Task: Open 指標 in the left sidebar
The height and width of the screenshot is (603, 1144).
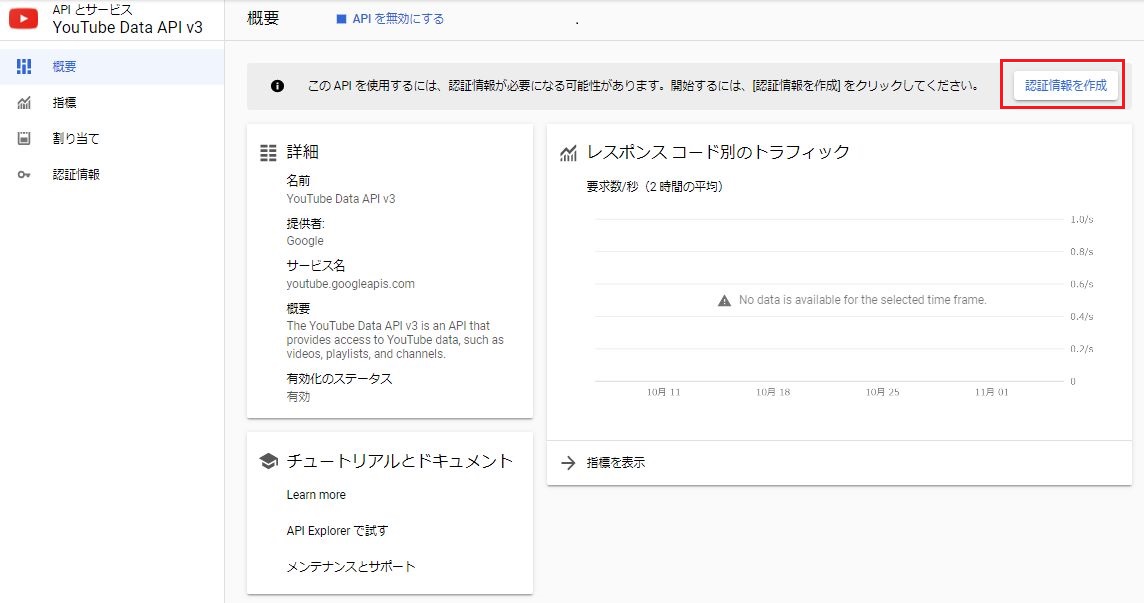Action: [x=112, y=103]
